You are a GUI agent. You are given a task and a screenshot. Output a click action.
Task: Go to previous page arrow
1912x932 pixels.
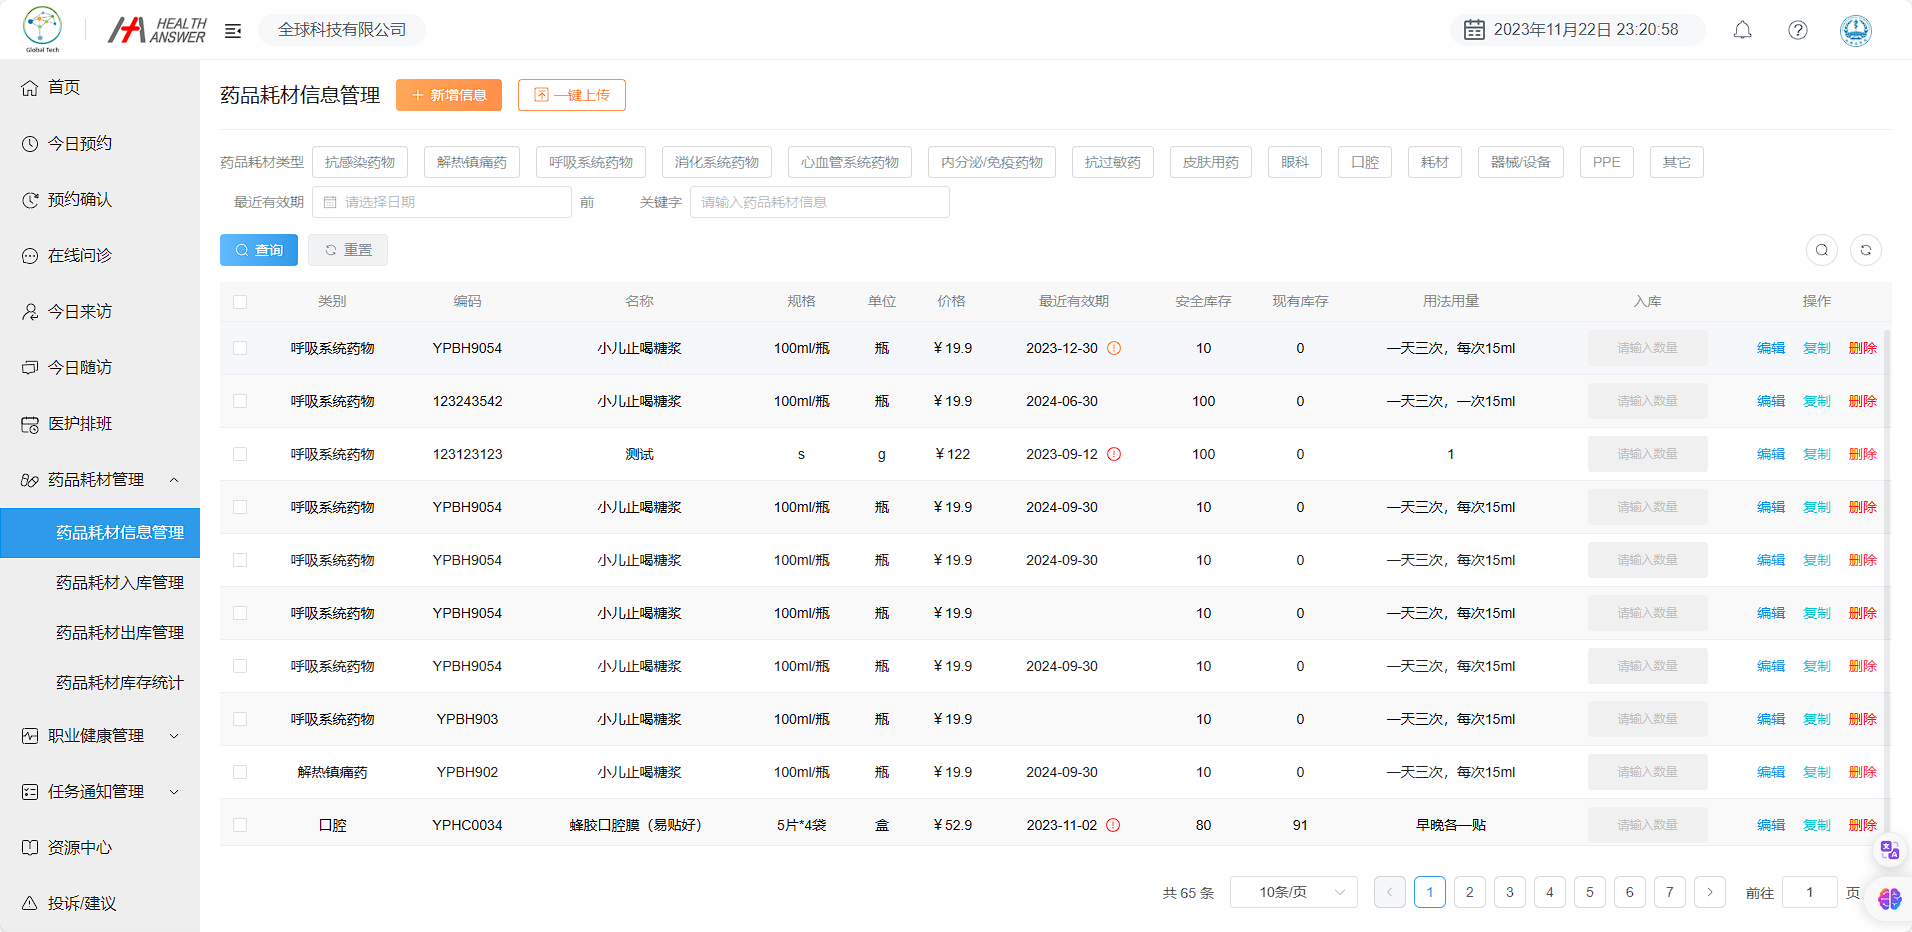(x=1390, y=892)
